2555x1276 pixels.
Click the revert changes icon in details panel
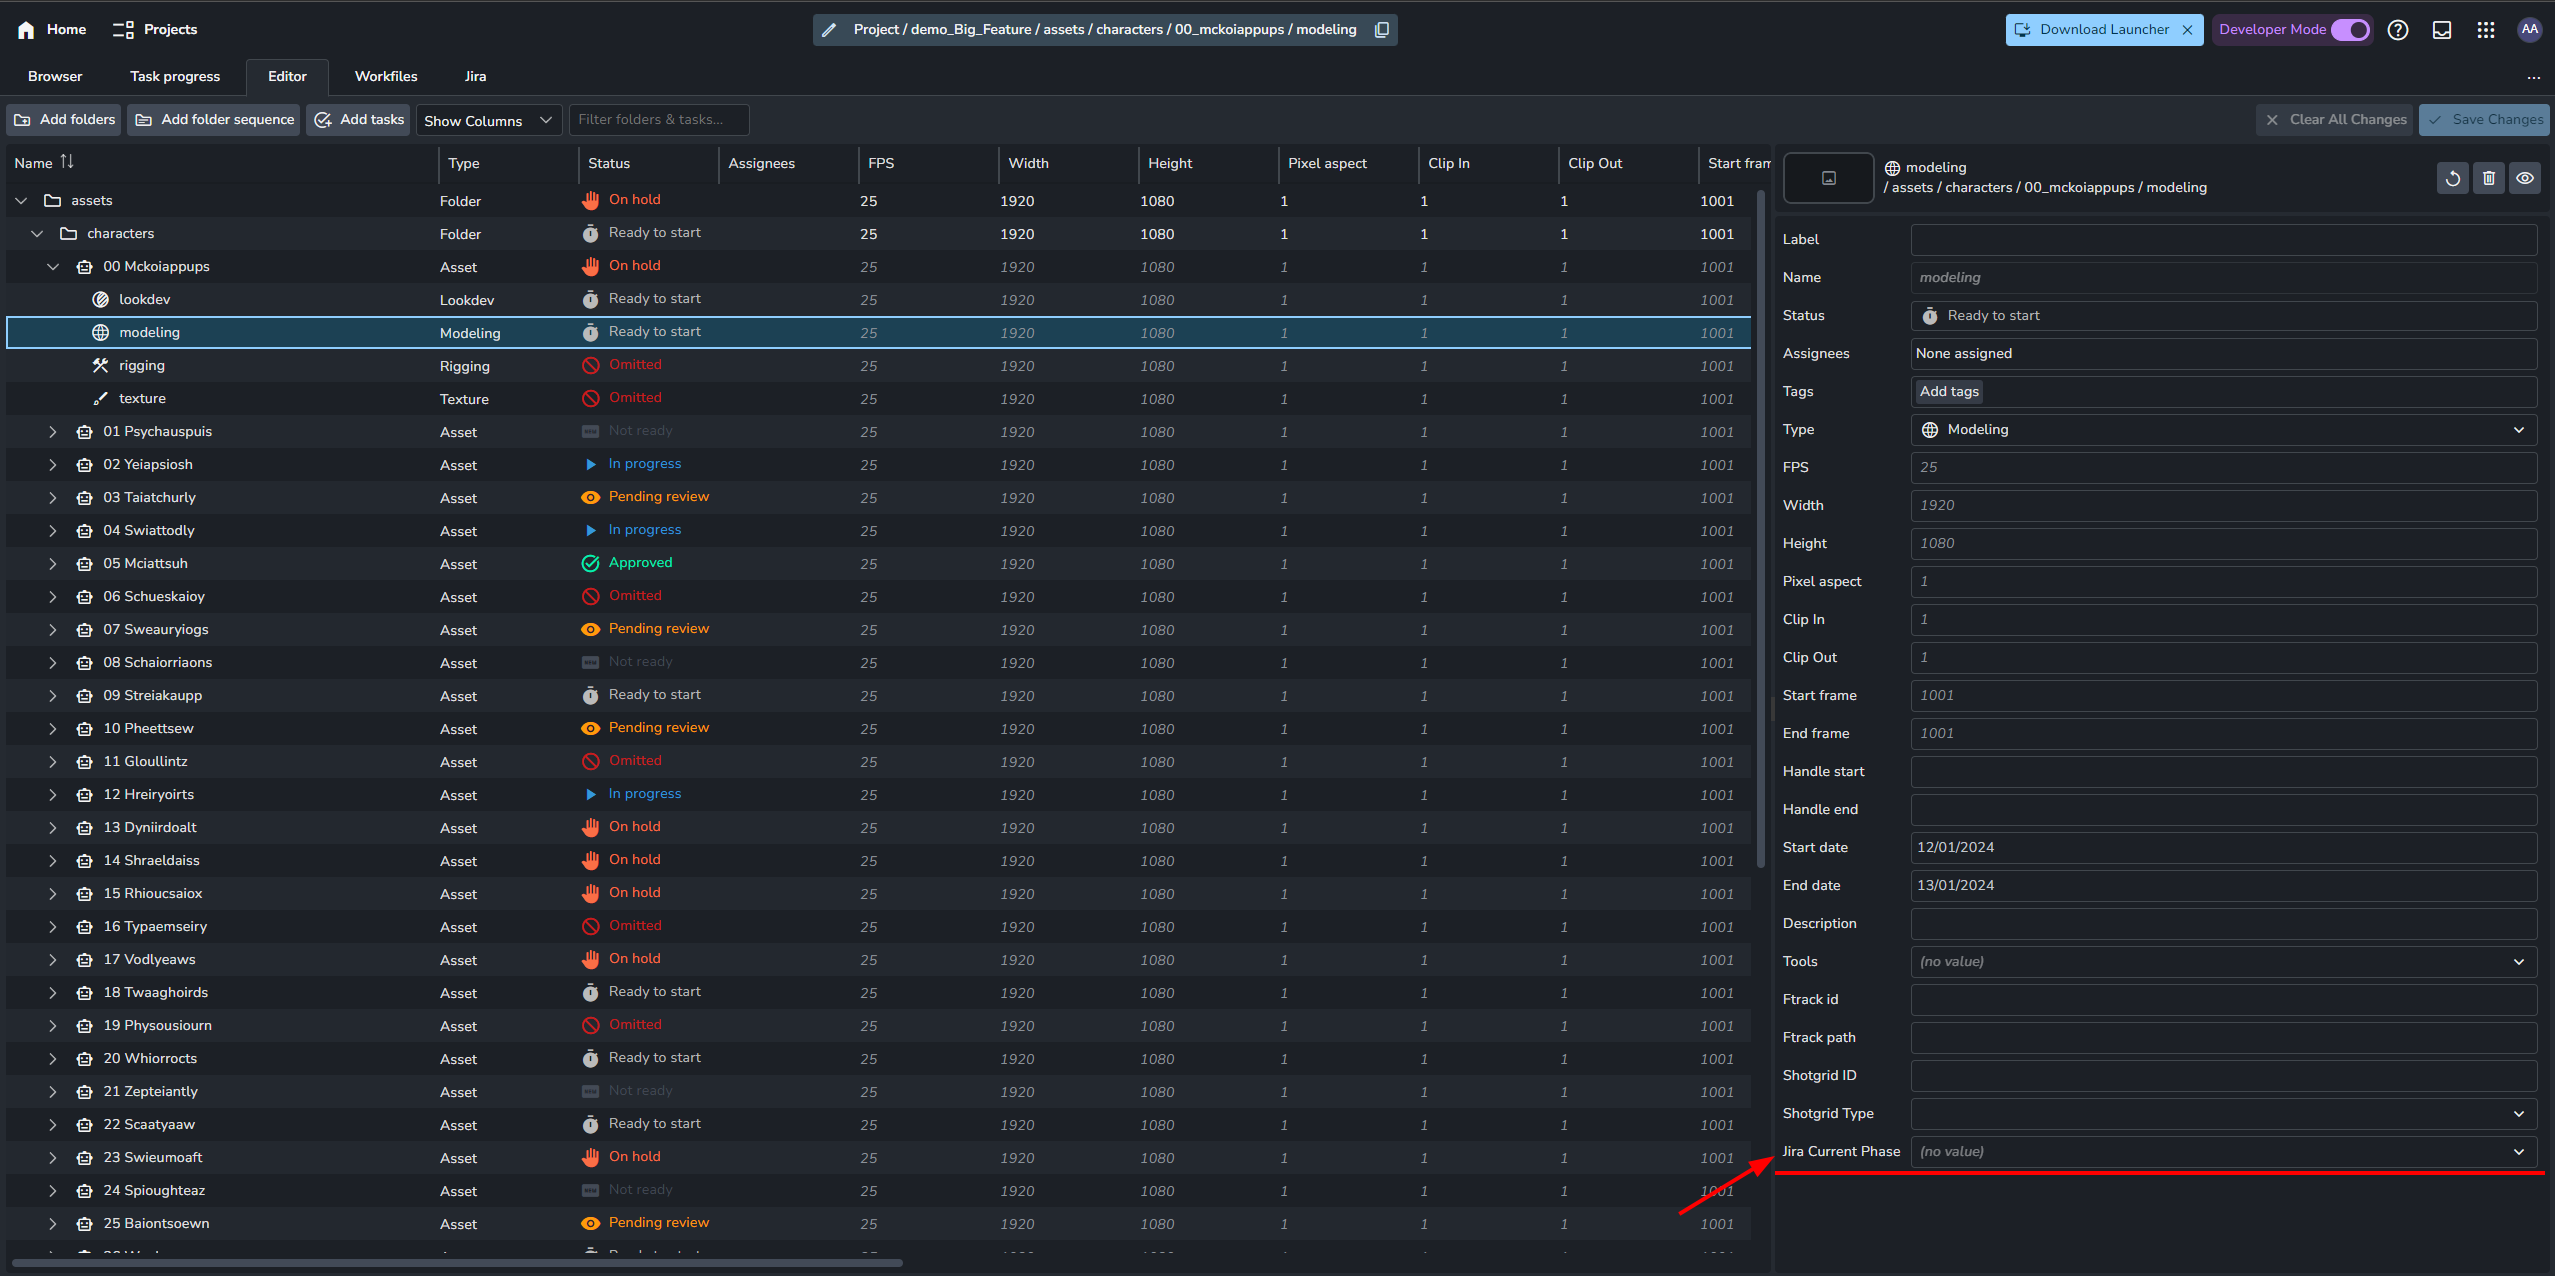pyautogui.click(x=2453, y=178)
